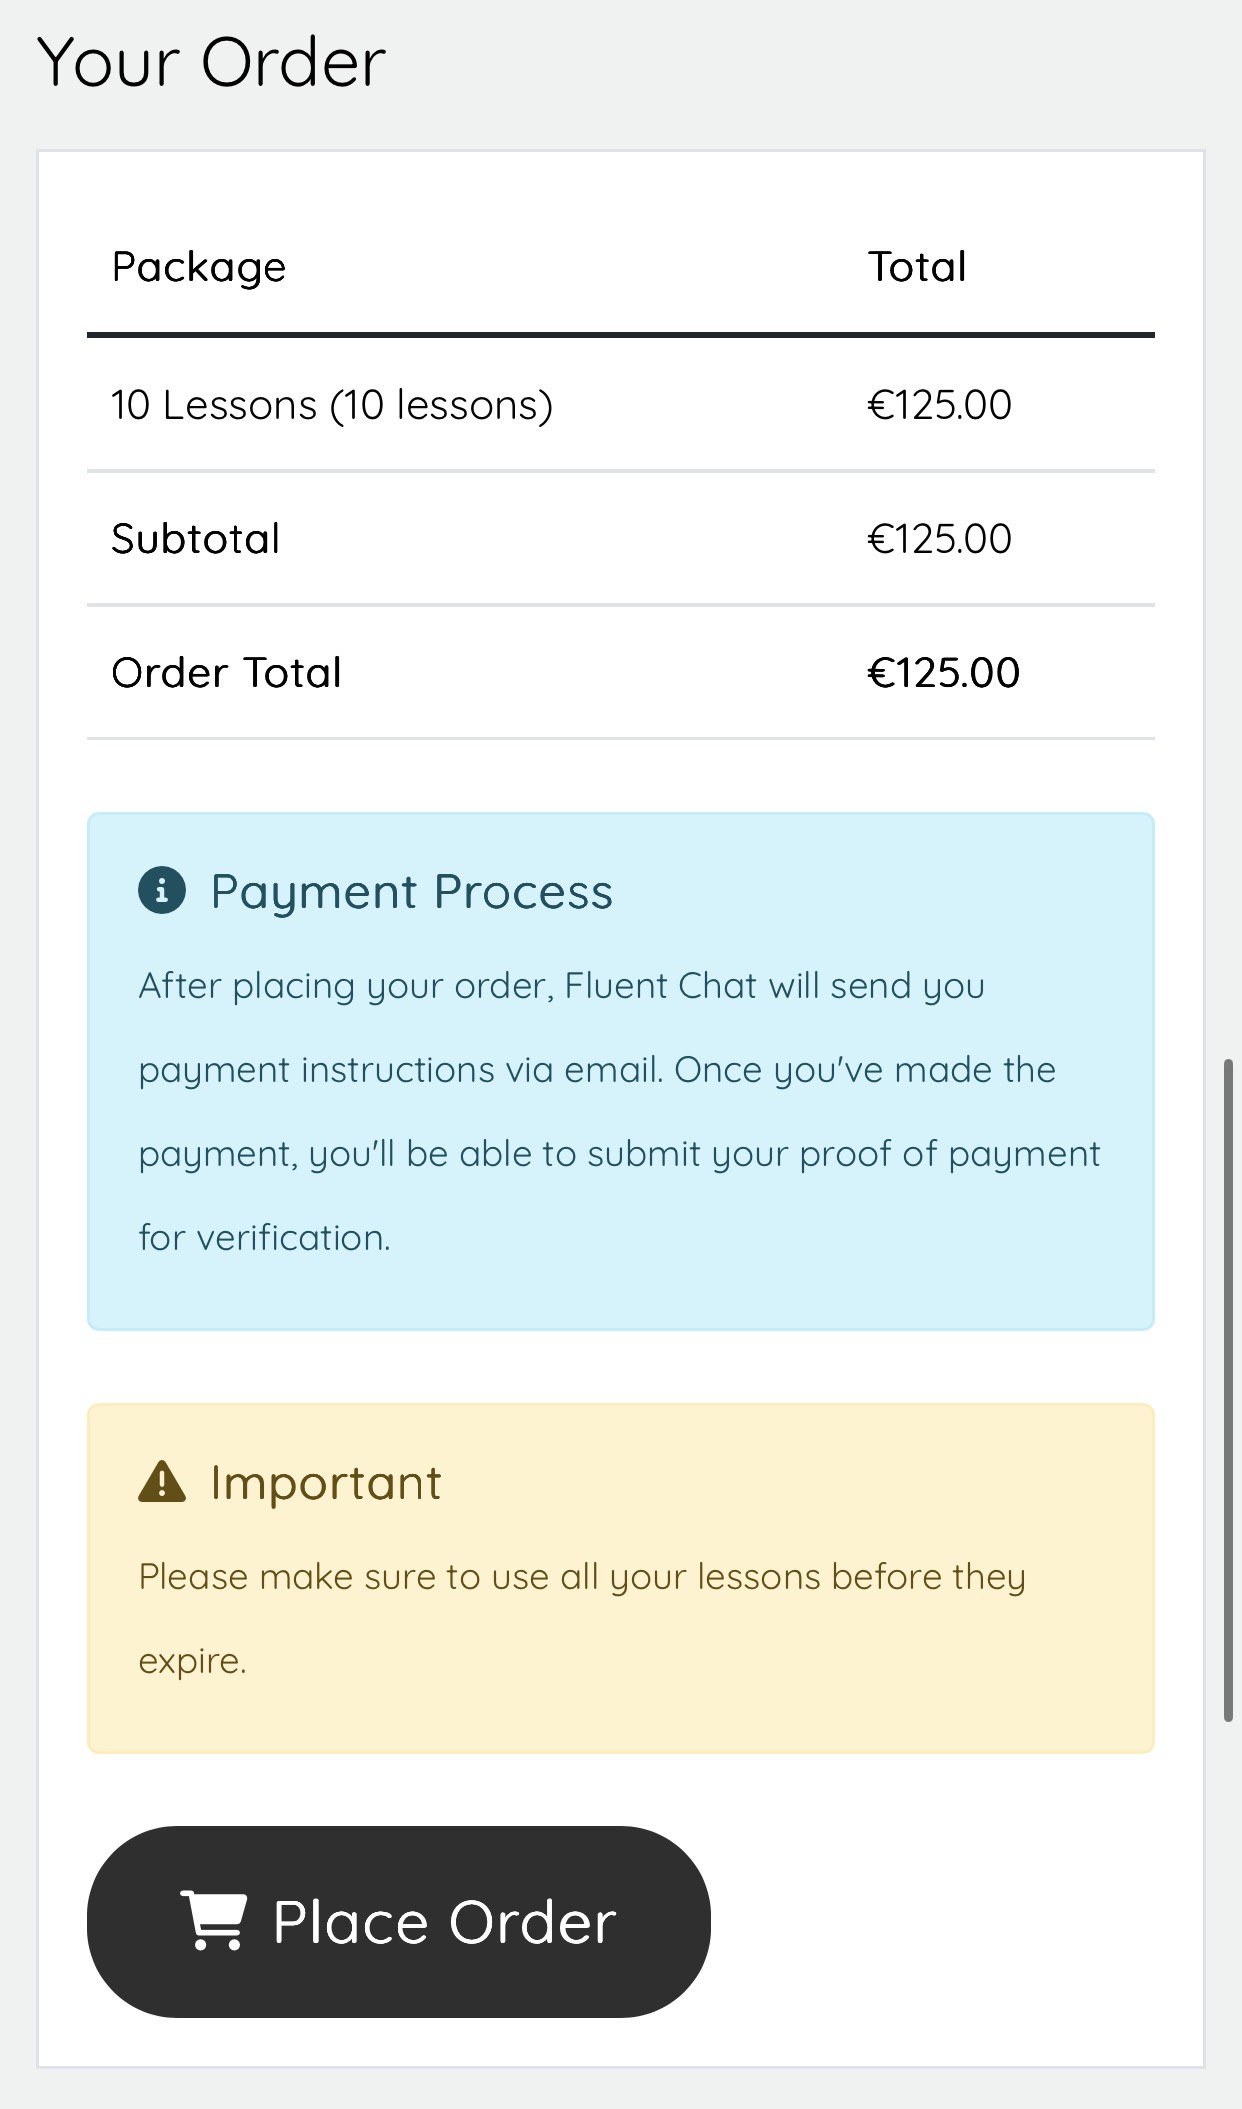Viewport: 1242px width, 2109px height.
Task: Click the Subtotal row label
Action: pos(196,538)
